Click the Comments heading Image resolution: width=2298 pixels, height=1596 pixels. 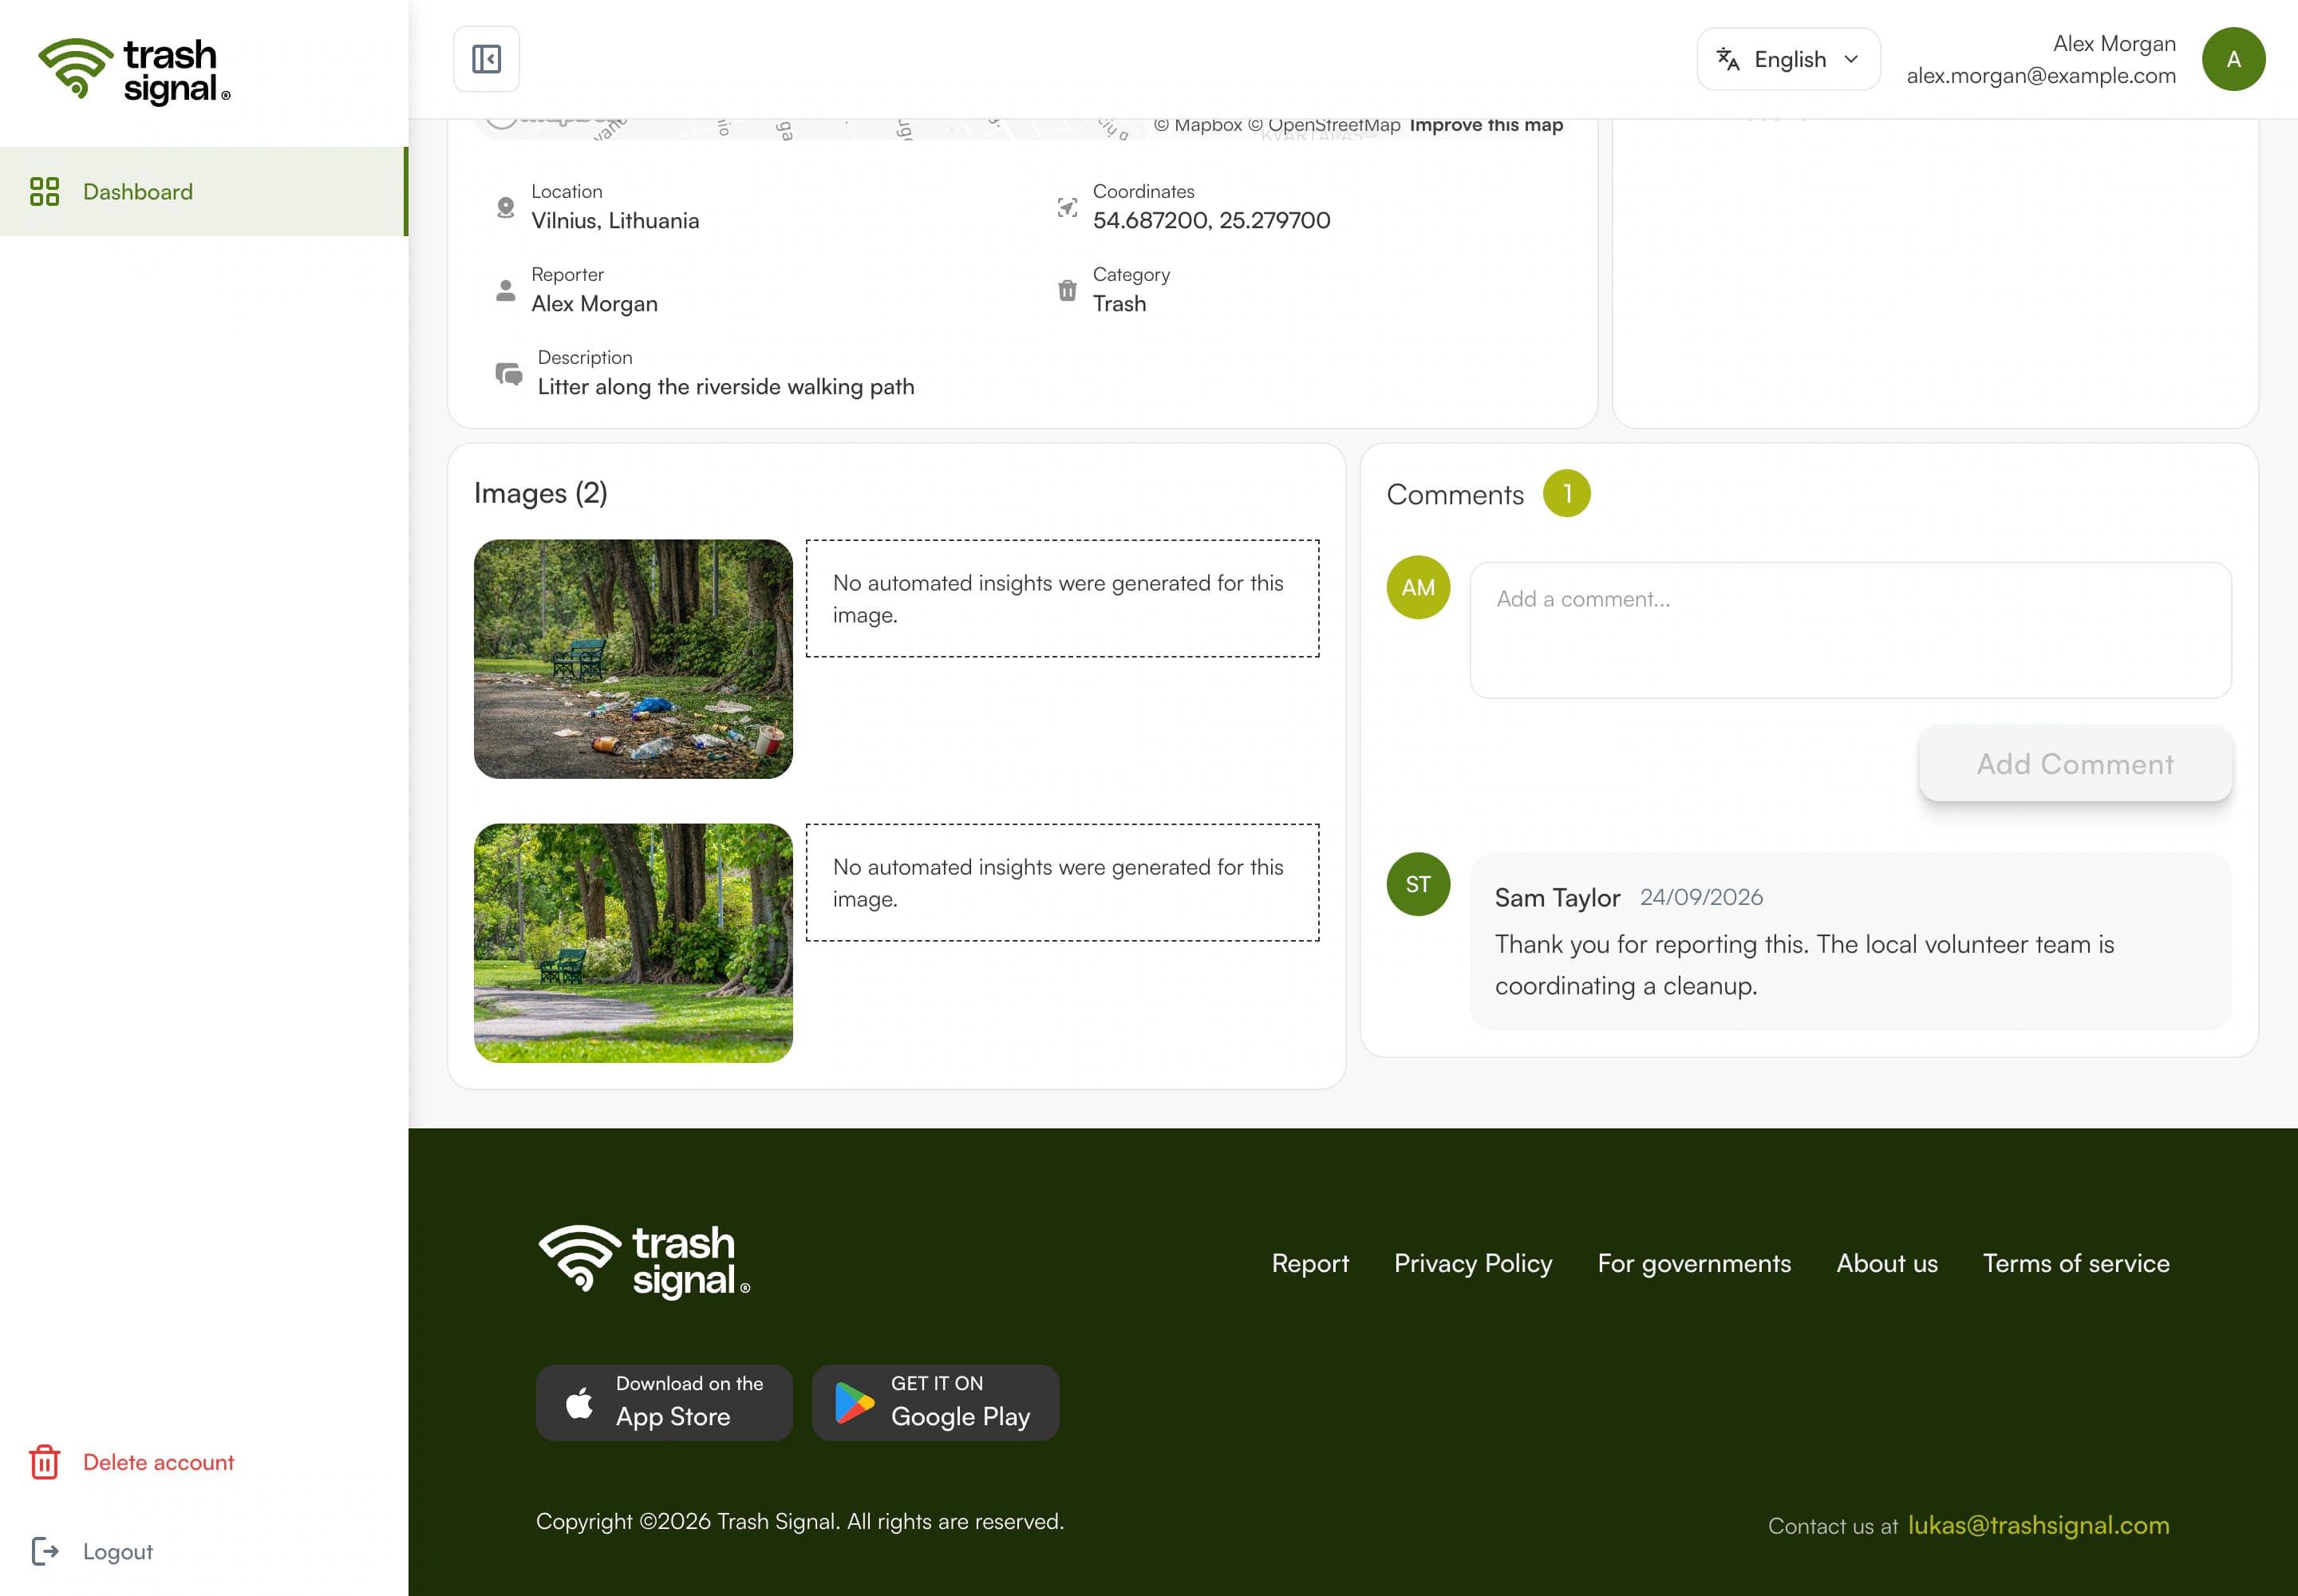(x=1455, y=494)
